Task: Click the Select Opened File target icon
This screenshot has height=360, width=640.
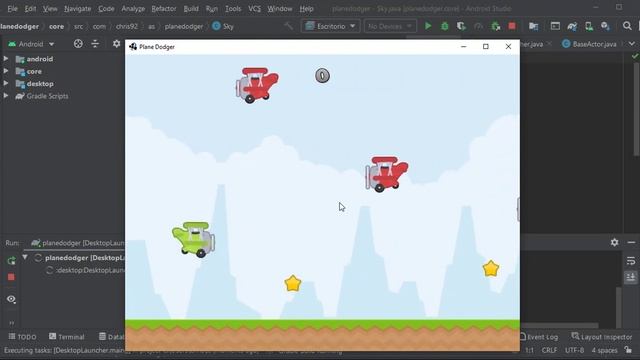Action: click(x=78, y=44)
